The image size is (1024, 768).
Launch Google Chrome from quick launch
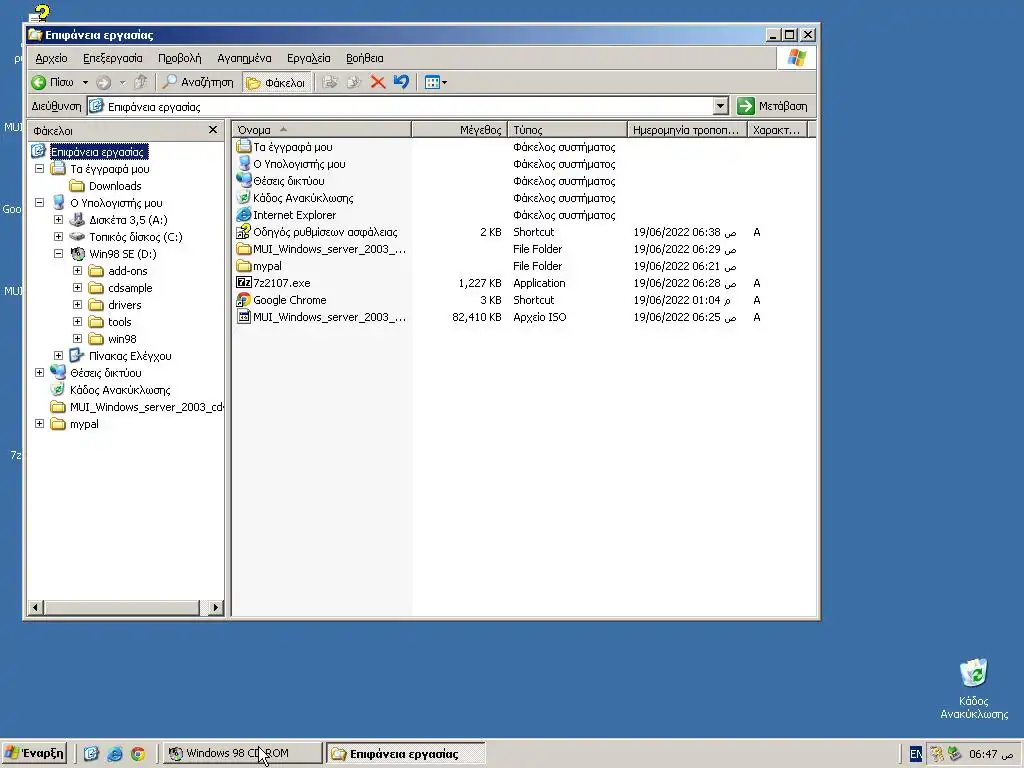[138, 754]
